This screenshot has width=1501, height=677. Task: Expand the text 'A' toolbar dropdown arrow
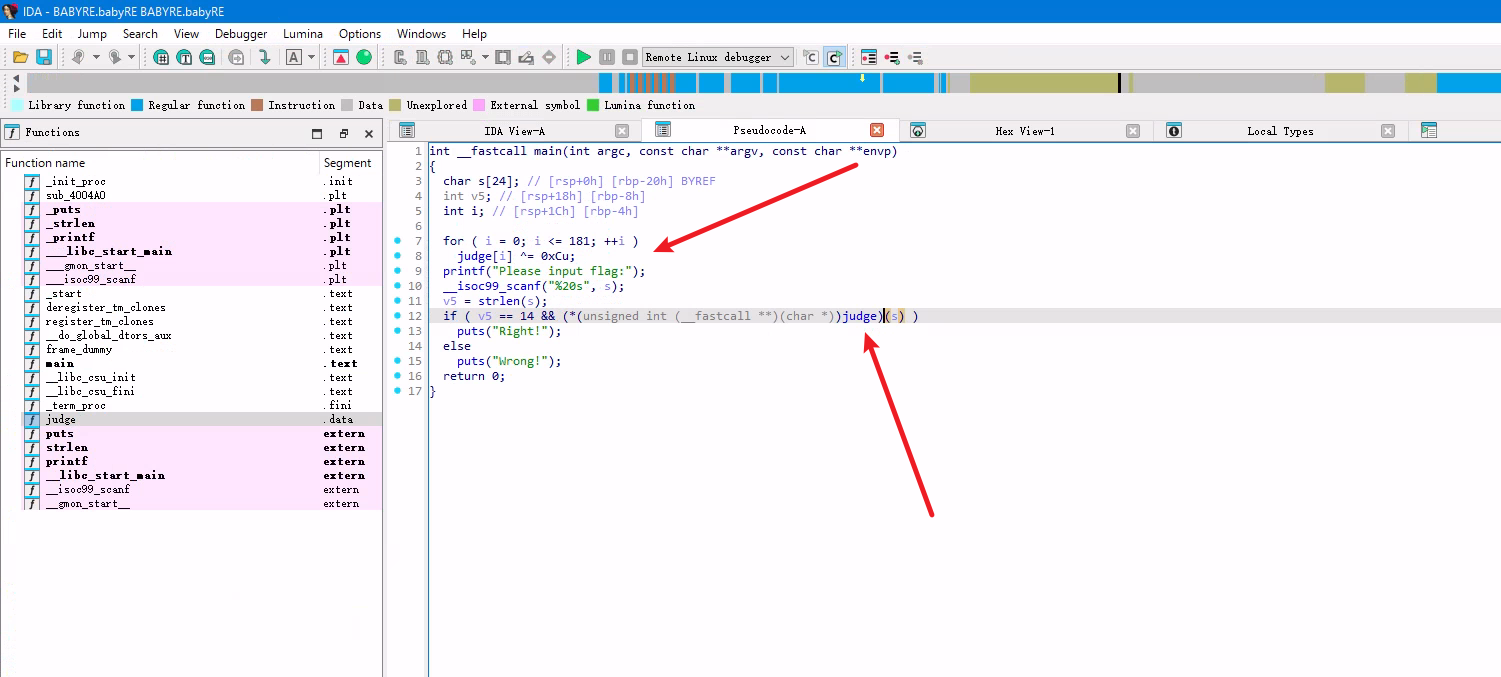[x=311, y=57]
